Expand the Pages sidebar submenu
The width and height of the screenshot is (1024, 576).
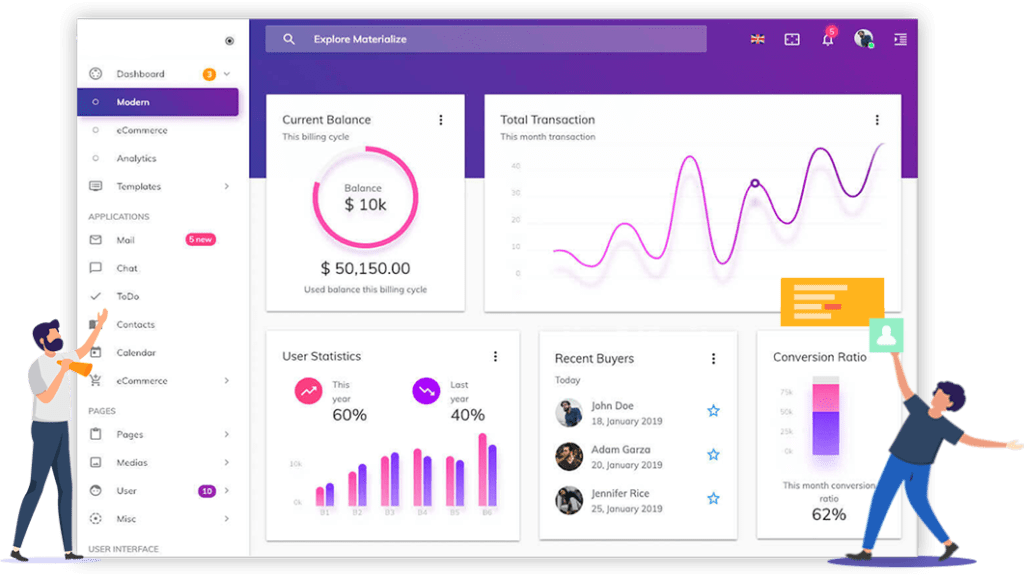227,435
